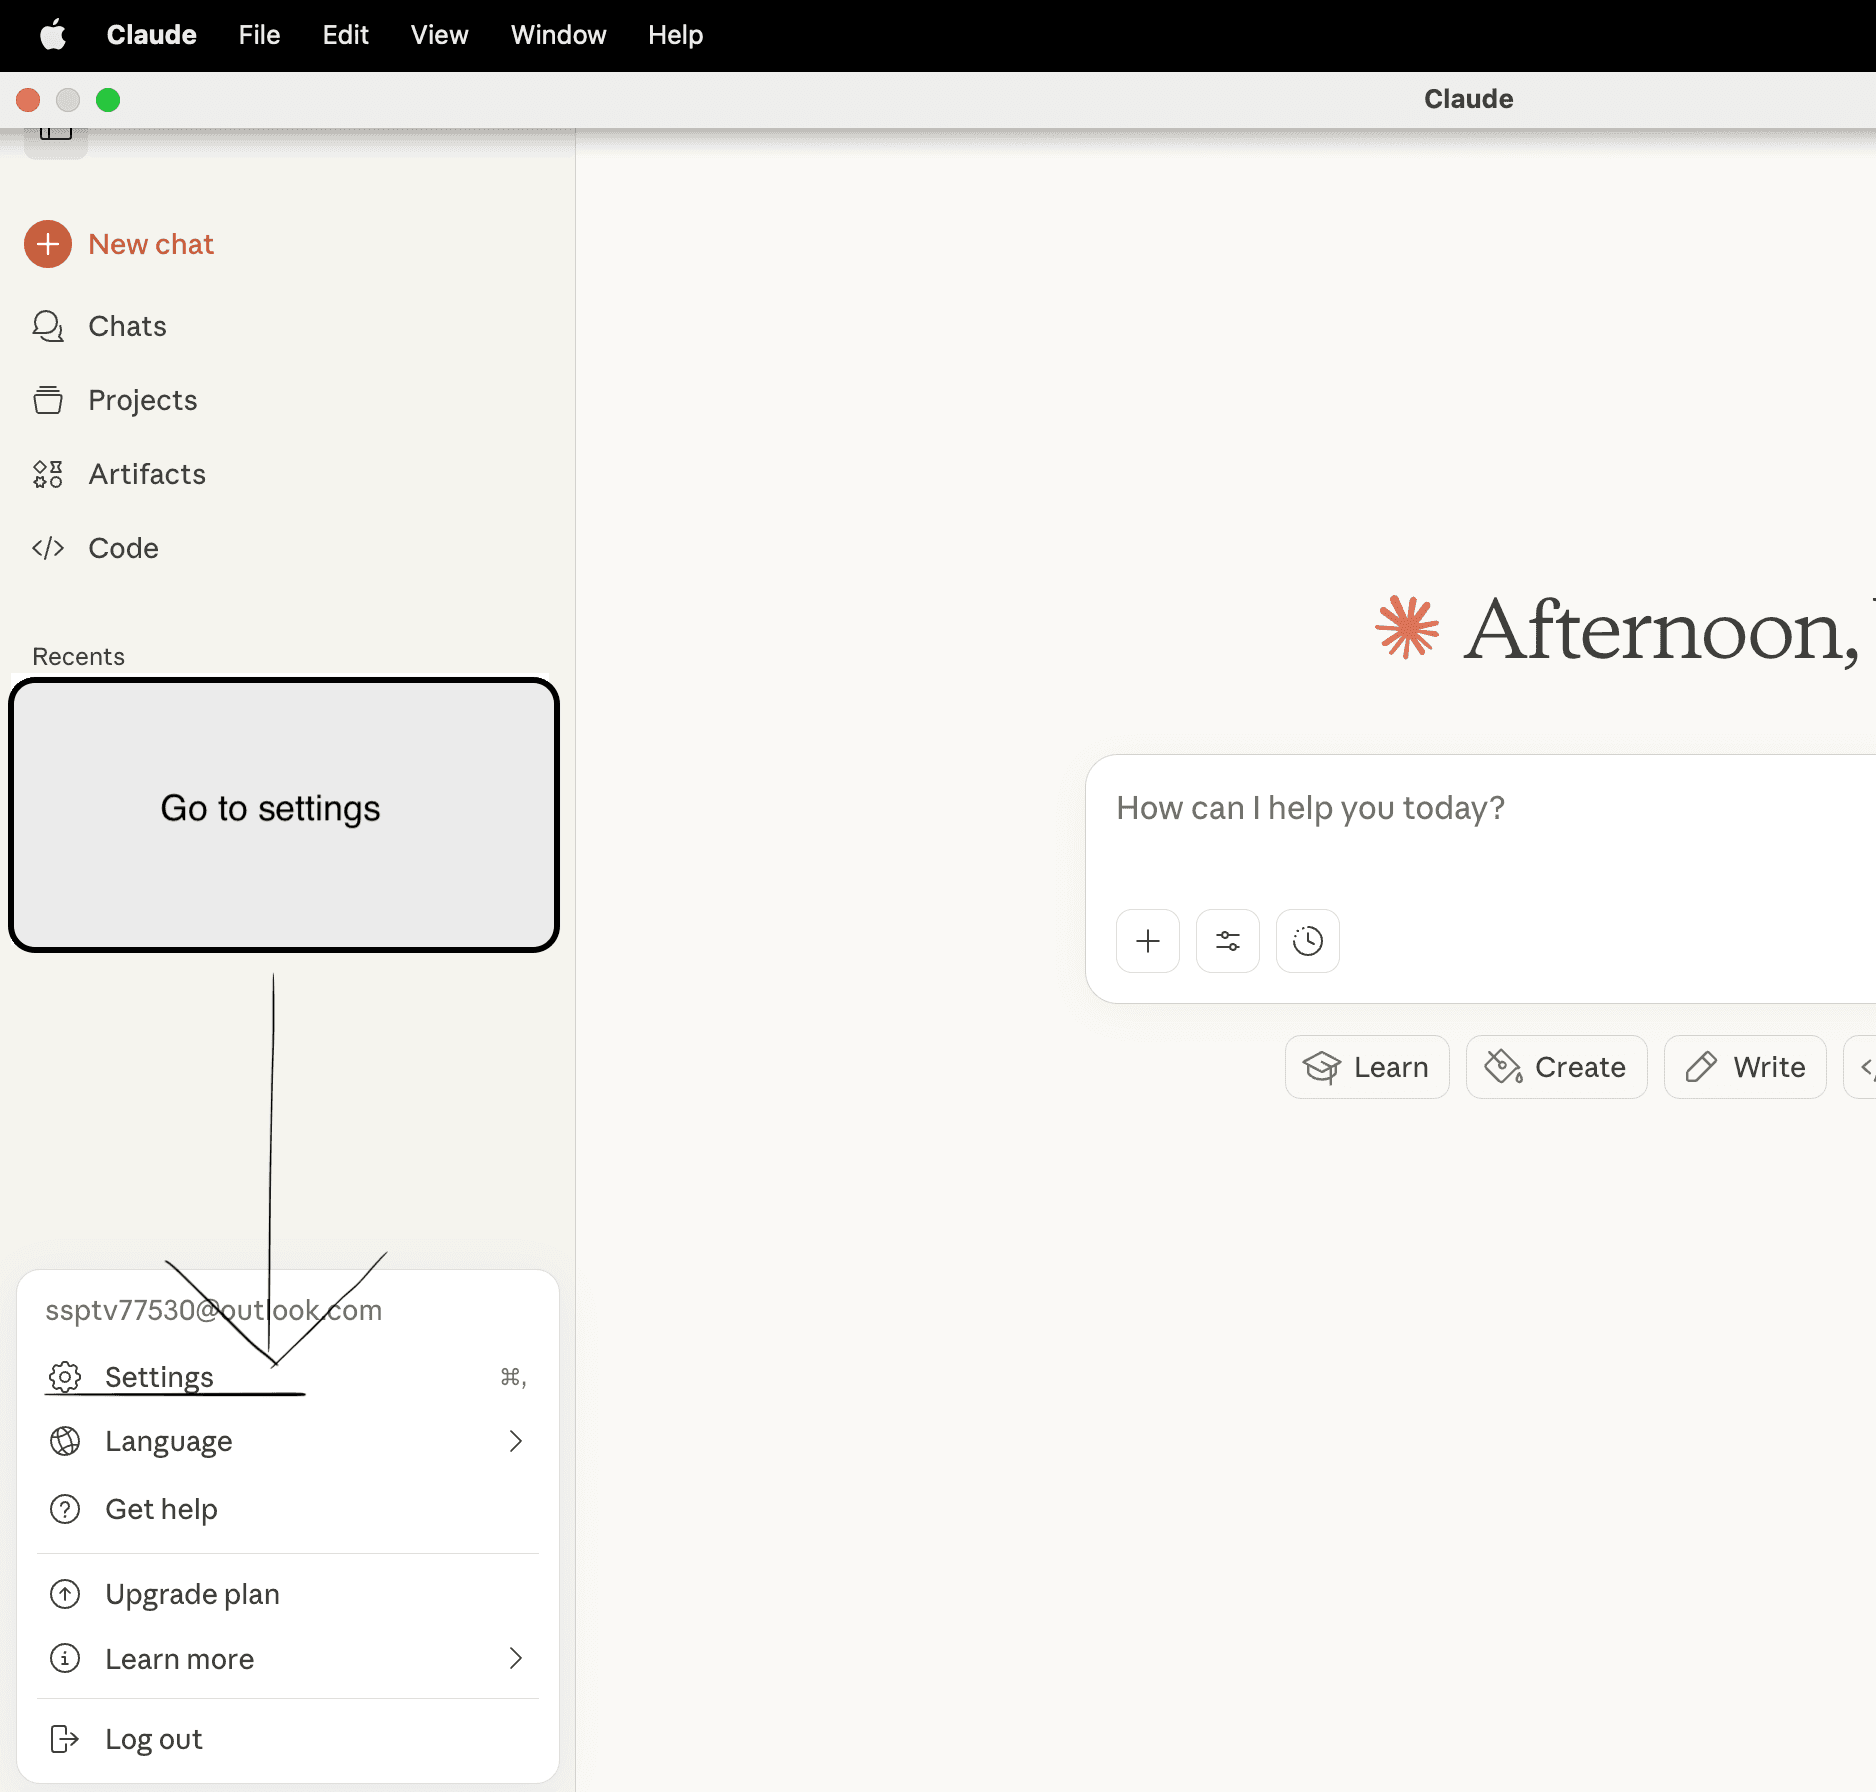1876x1792 pixels.
Task: Click the orange New chat plus icon
Action: coord(48,244)
